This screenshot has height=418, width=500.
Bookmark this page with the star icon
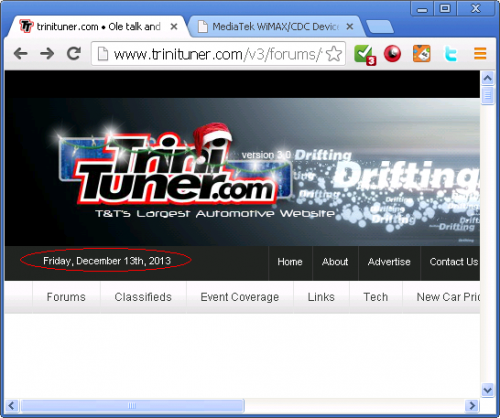334,54
